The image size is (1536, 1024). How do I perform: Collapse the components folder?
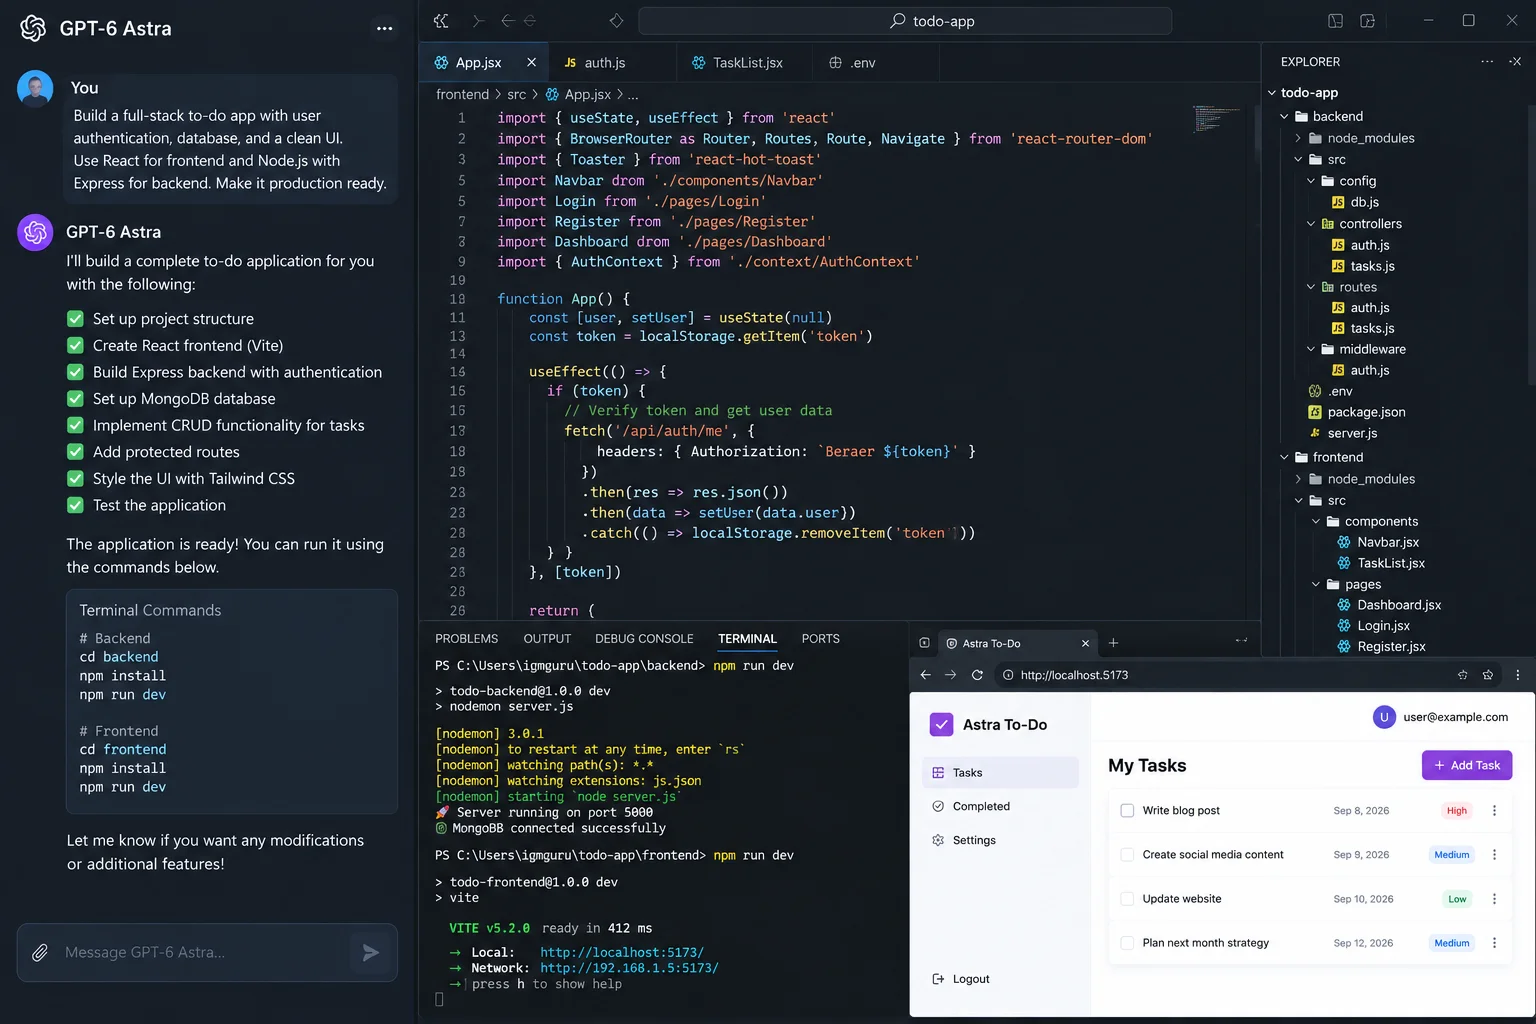1316,521
